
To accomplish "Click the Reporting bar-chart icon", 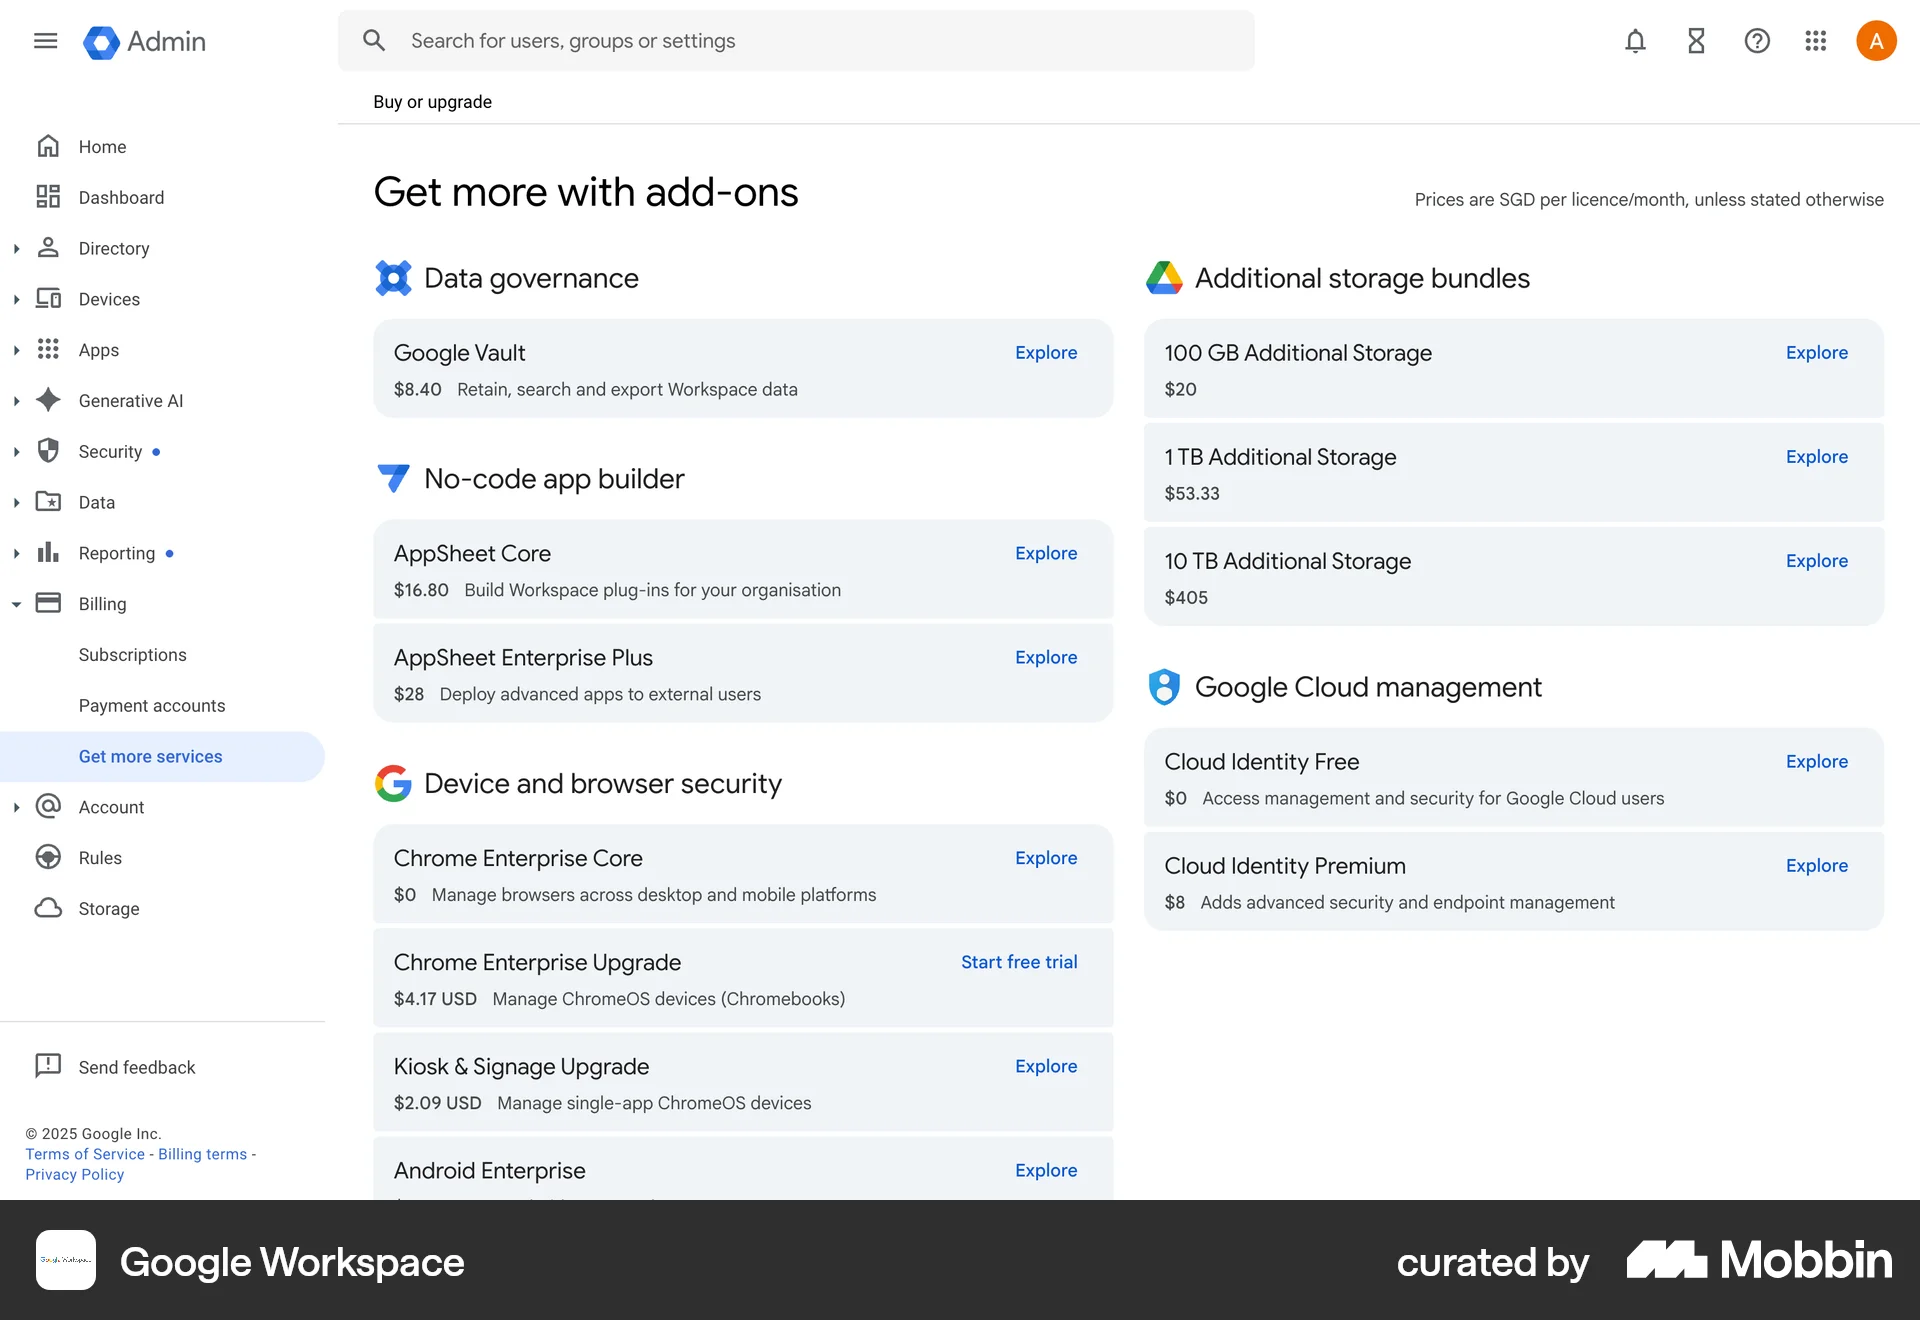I will click(x=48, y=553).
